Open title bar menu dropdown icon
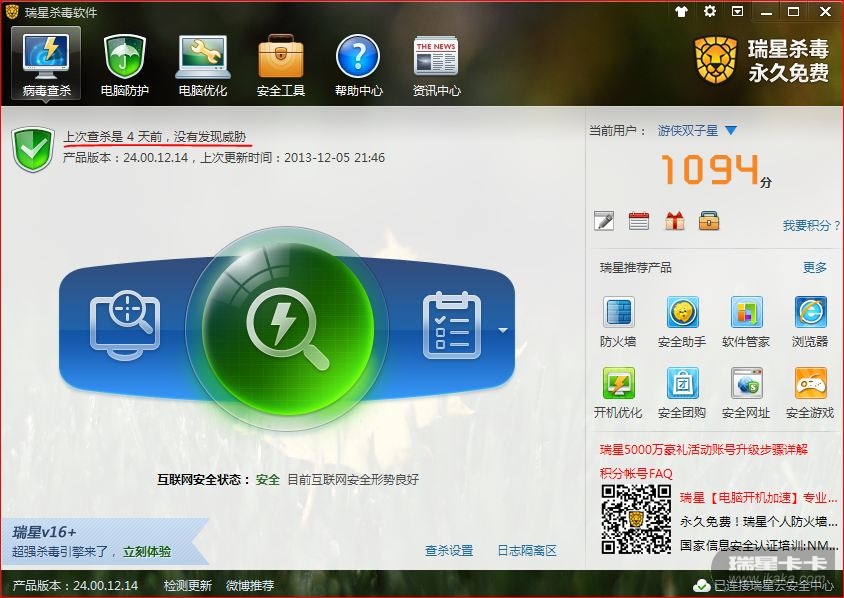This screenshot has width=844, height=598. 737,11
